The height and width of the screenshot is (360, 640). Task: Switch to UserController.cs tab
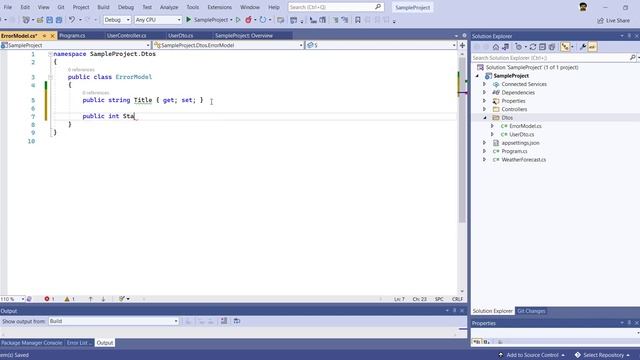pyautogui.click(x=127, y=36)
